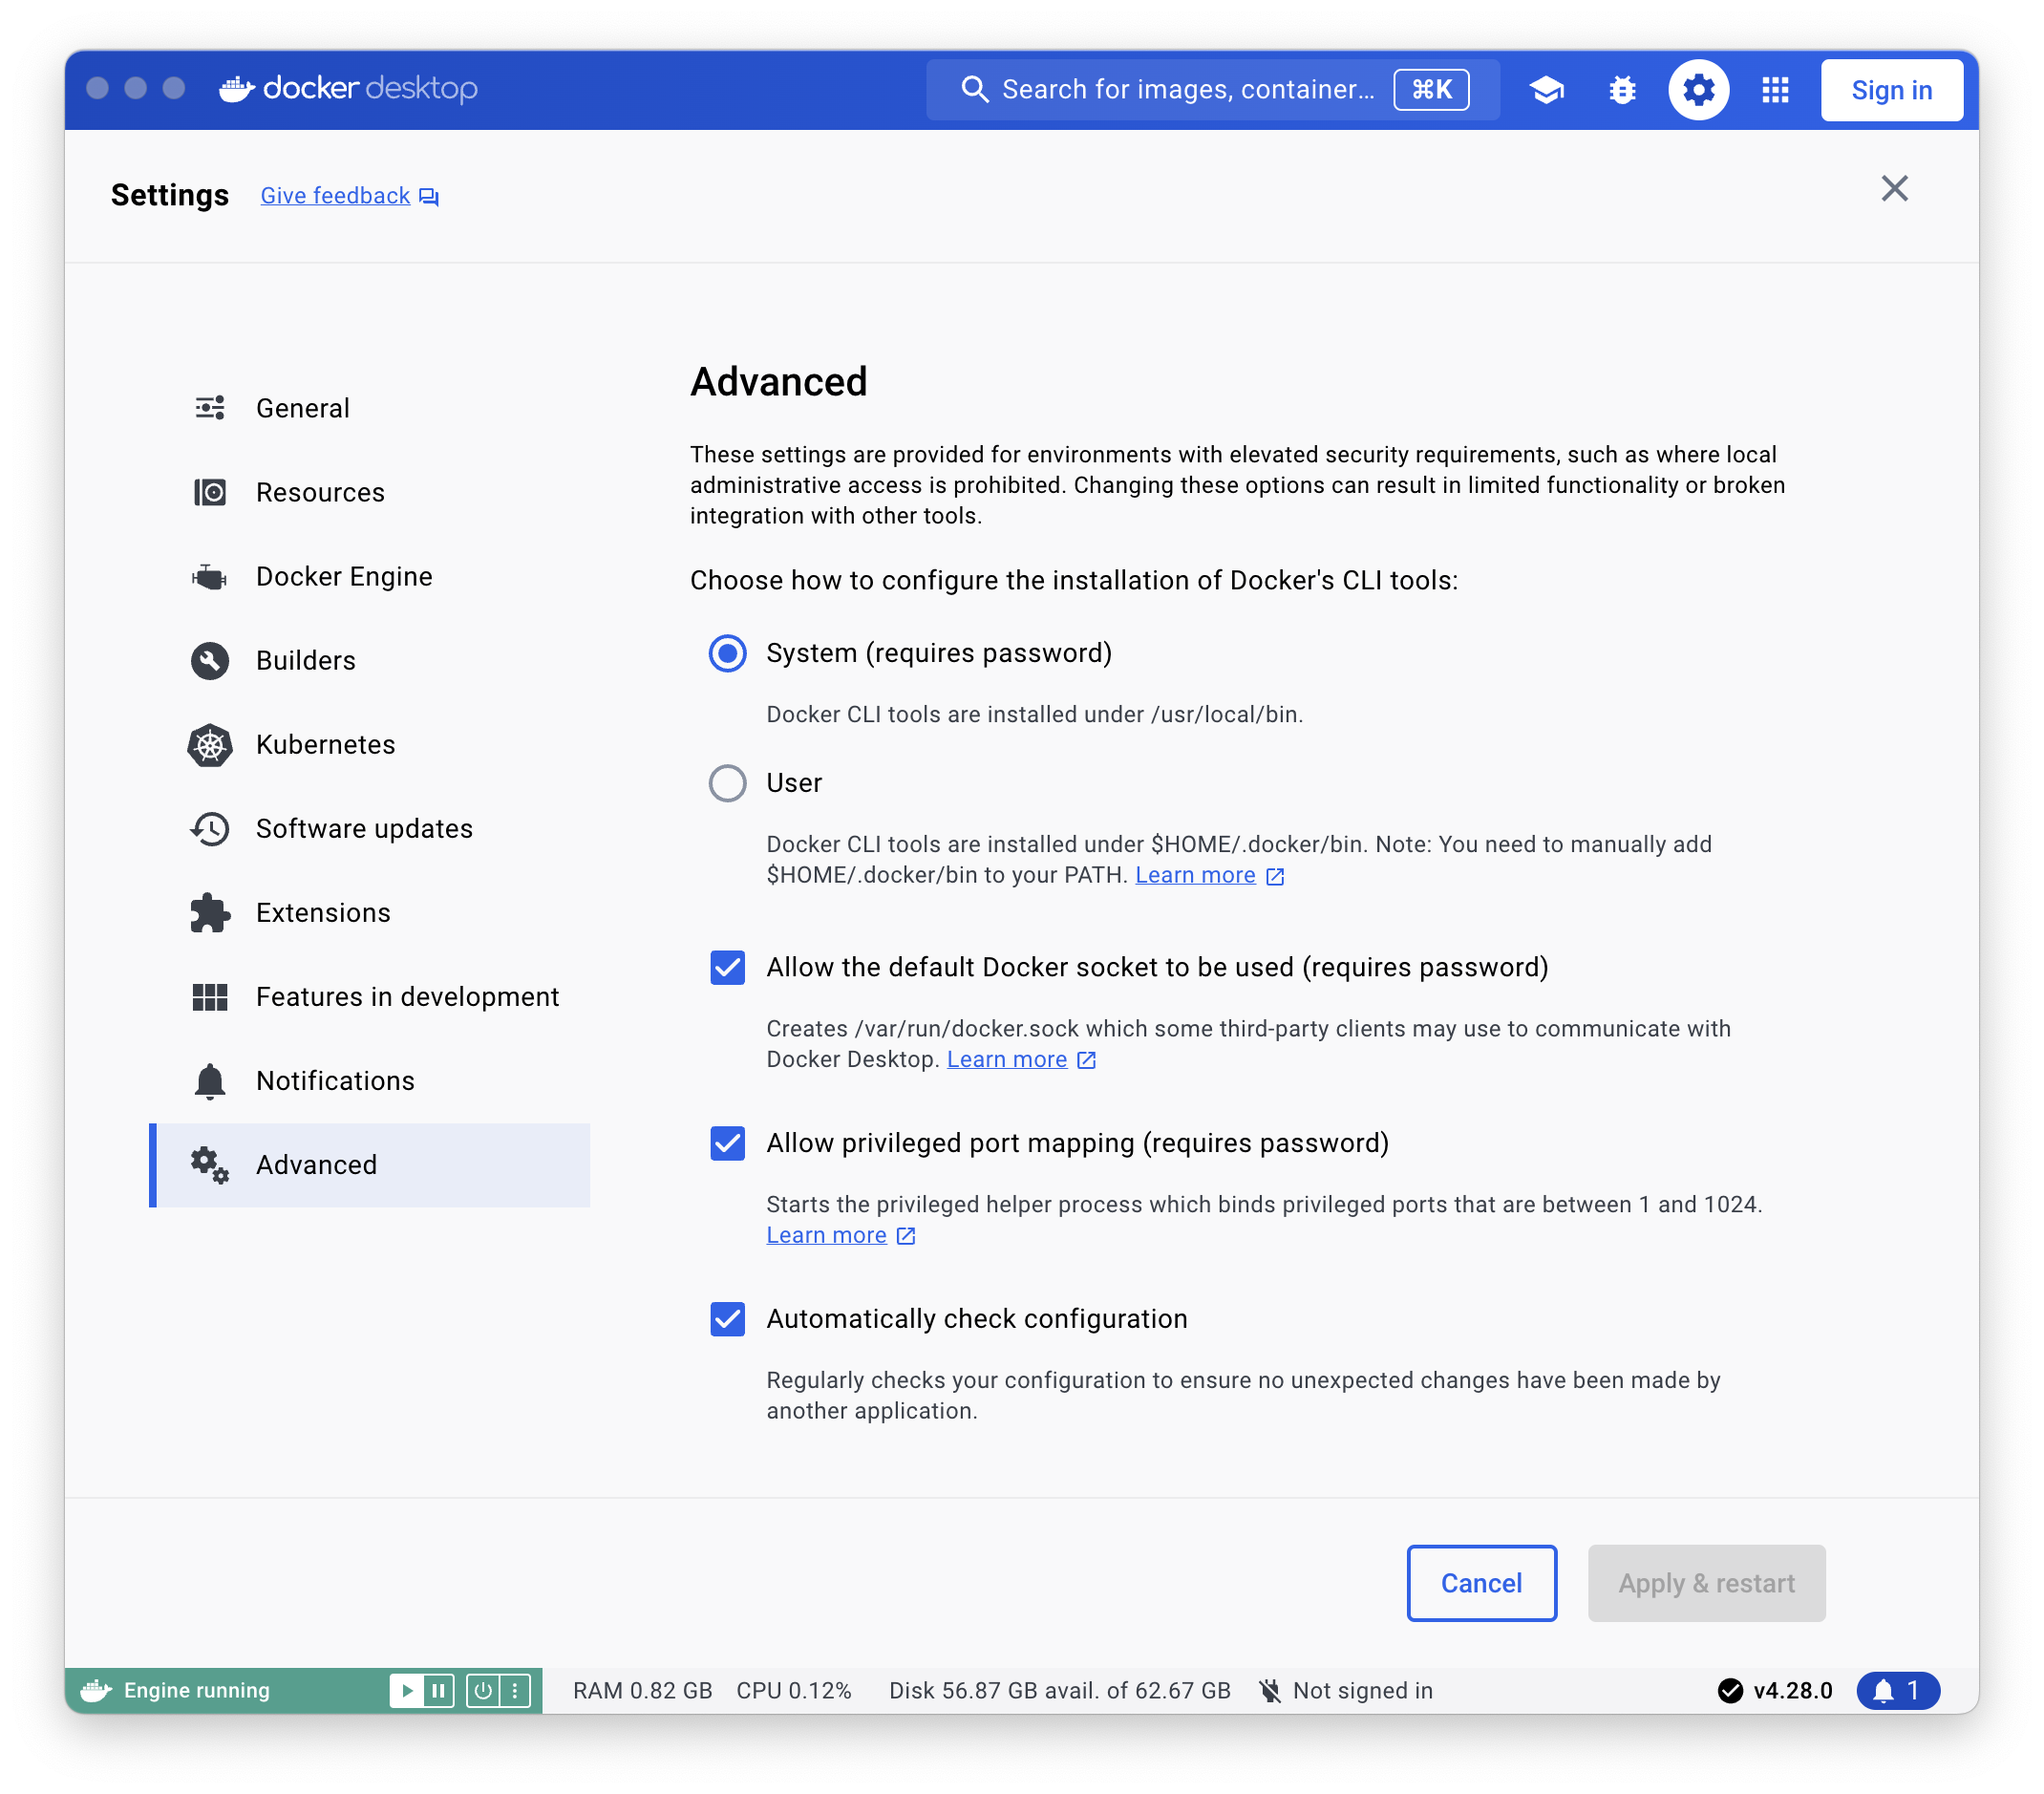Screen dimensions: 2044x1794
Task: Click the power icon in engine status bar
Action: point(483,1690)
